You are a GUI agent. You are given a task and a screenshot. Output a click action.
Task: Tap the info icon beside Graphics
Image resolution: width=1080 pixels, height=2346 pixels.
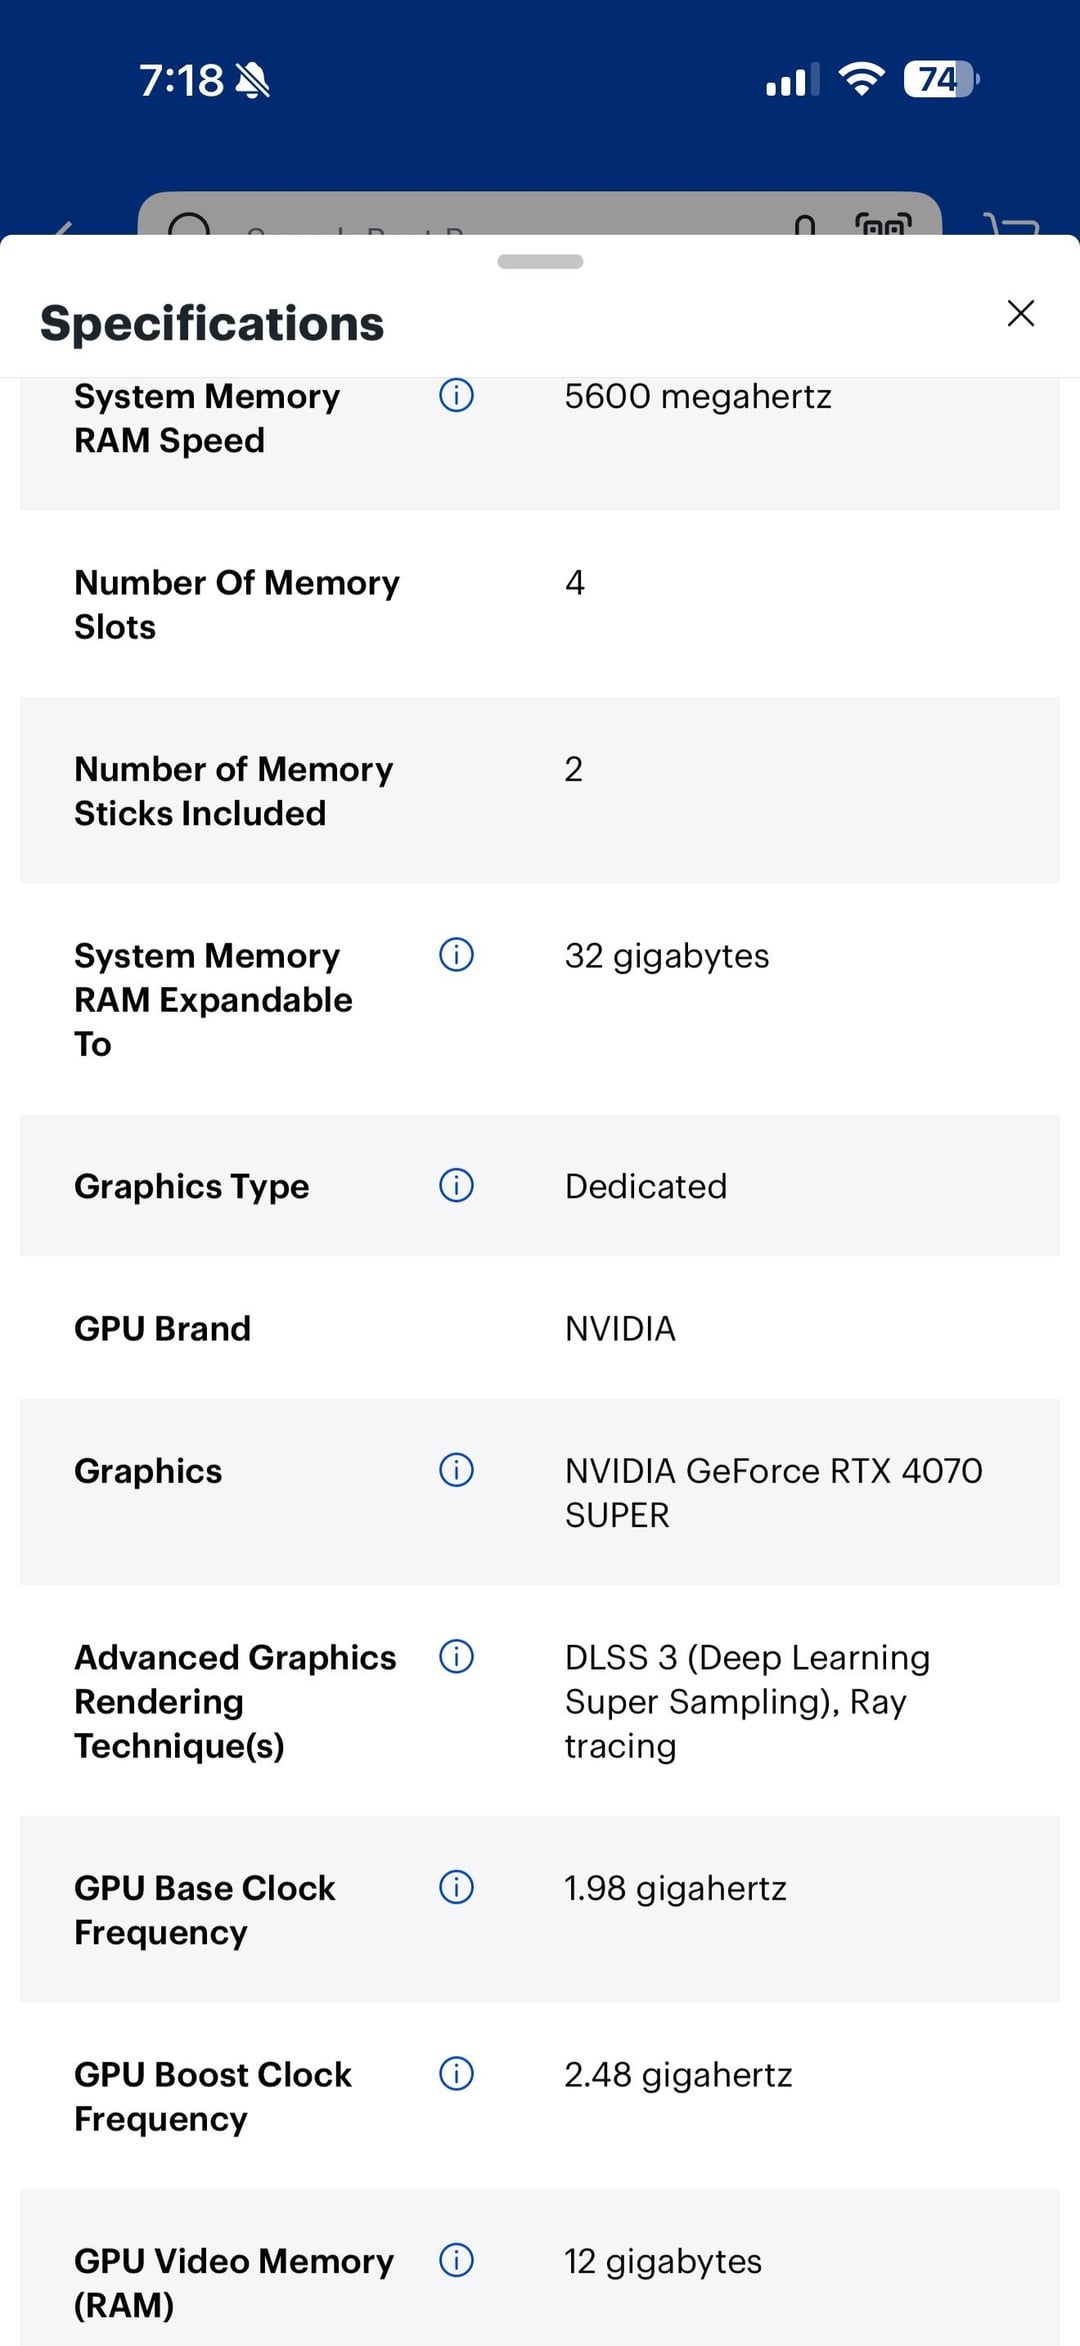(x=456, y=1470)
